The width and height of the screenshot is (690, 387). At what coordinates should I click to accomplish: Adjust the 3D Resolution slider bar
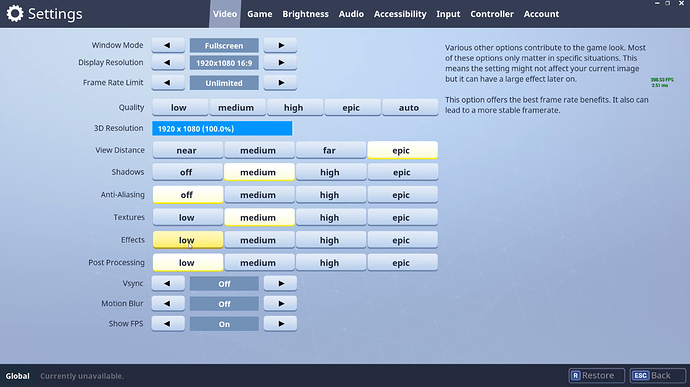222,129
